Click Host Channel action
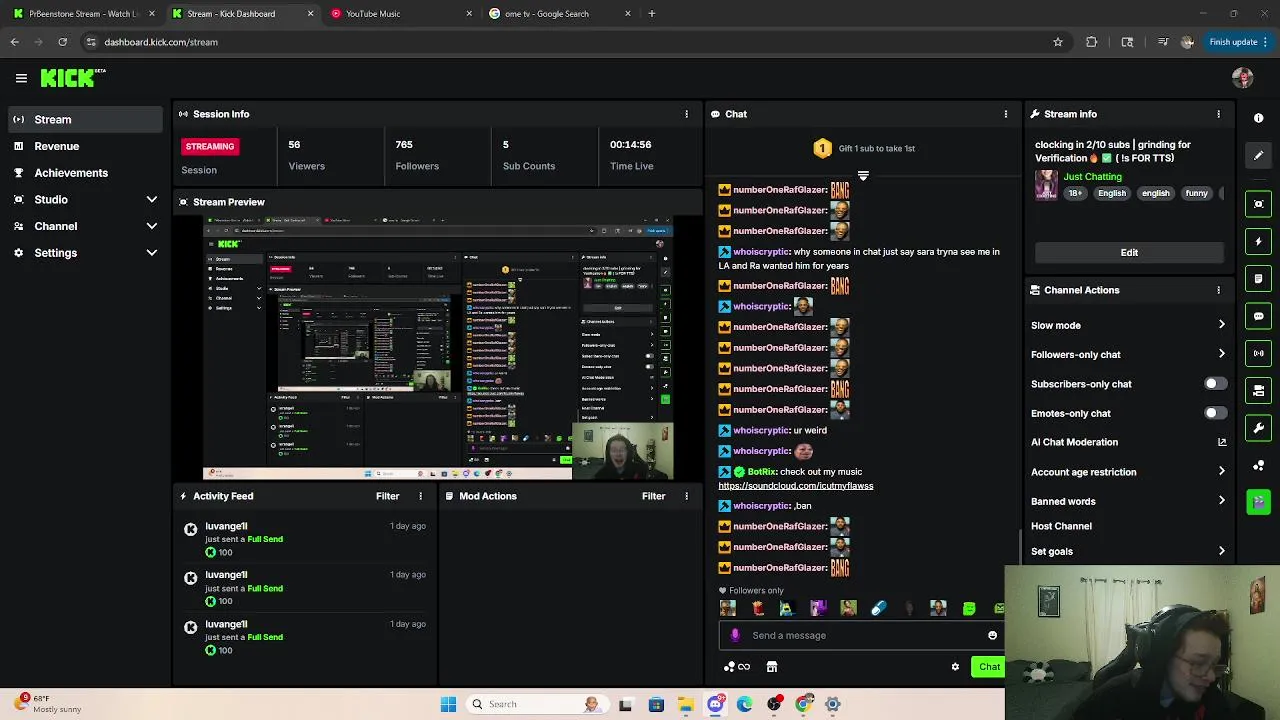1280x720 pixels. click(x=1061, y=526)
